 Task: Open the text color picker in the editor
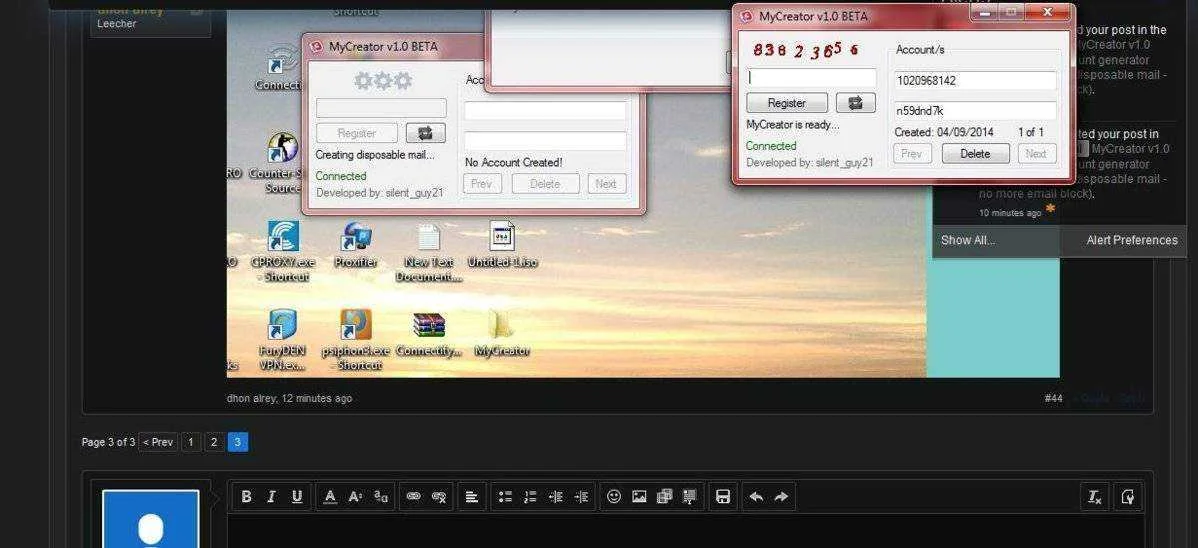[330, 497]
